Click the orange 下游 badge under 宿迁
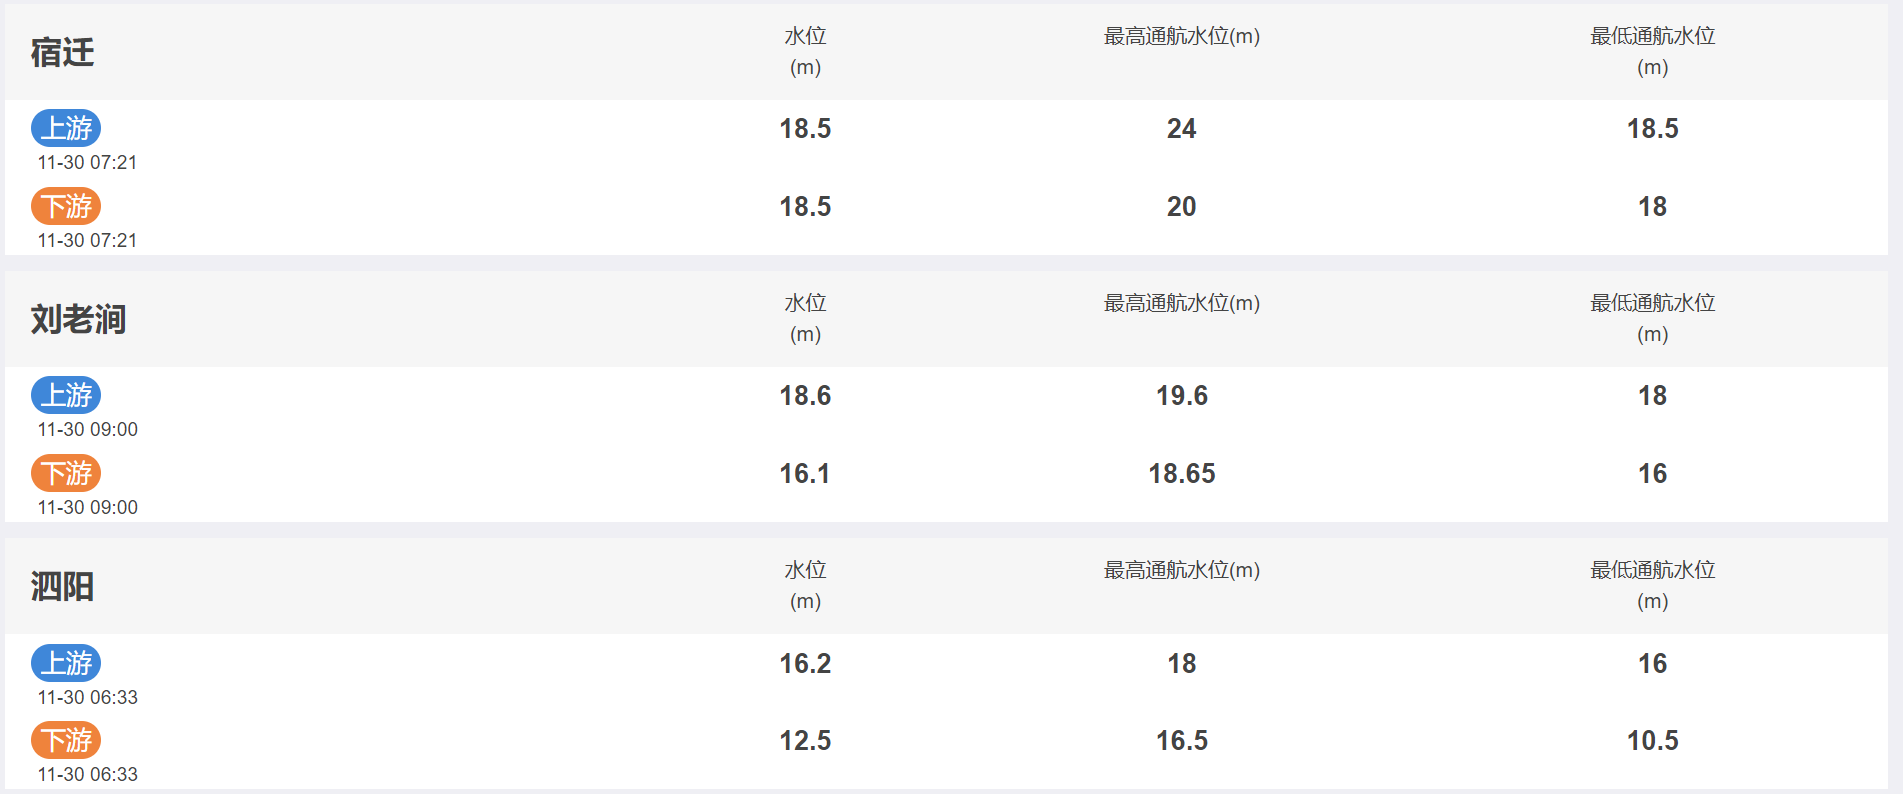 point(66,206)
